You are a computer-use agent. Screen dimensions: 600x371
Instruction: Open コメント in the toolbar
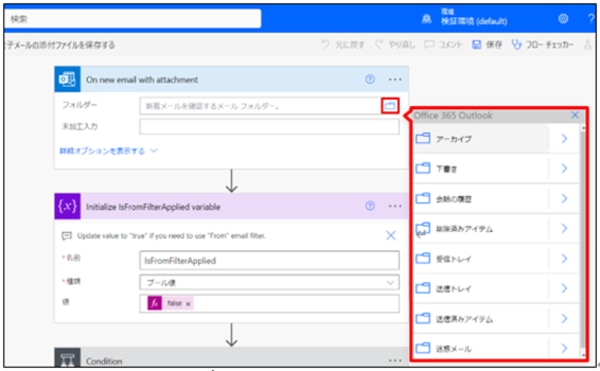tap(443, 45)
